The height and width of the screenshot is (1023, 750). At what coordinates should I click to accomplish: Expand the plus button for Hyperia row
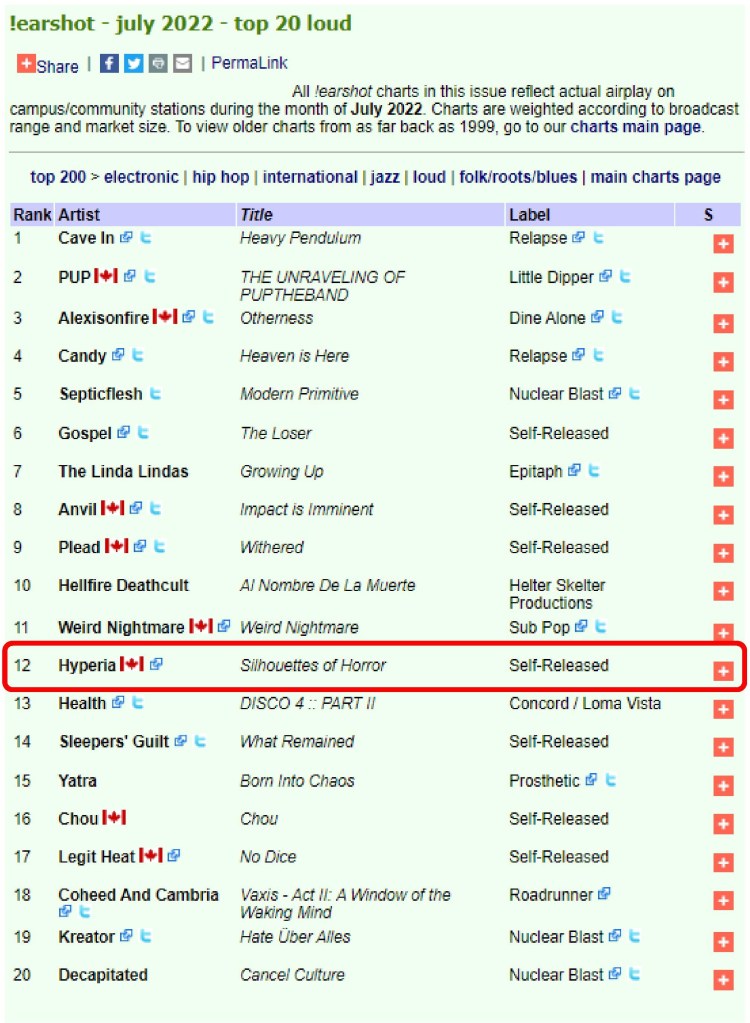723,671
